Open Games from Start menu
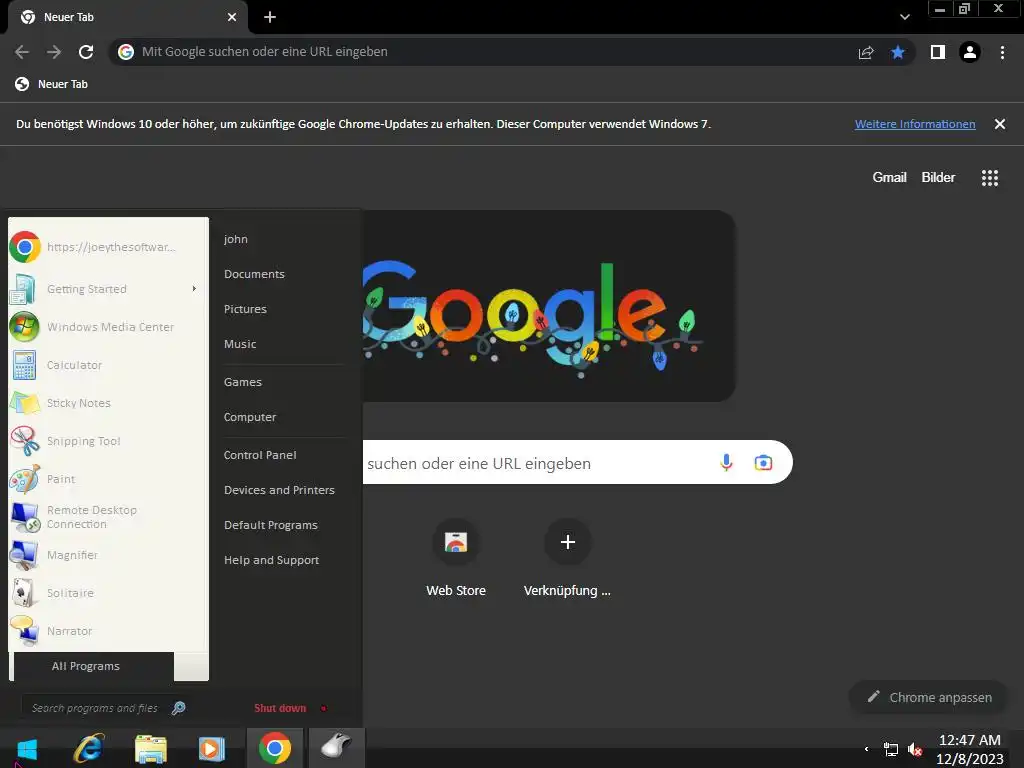 coord(242,382)
